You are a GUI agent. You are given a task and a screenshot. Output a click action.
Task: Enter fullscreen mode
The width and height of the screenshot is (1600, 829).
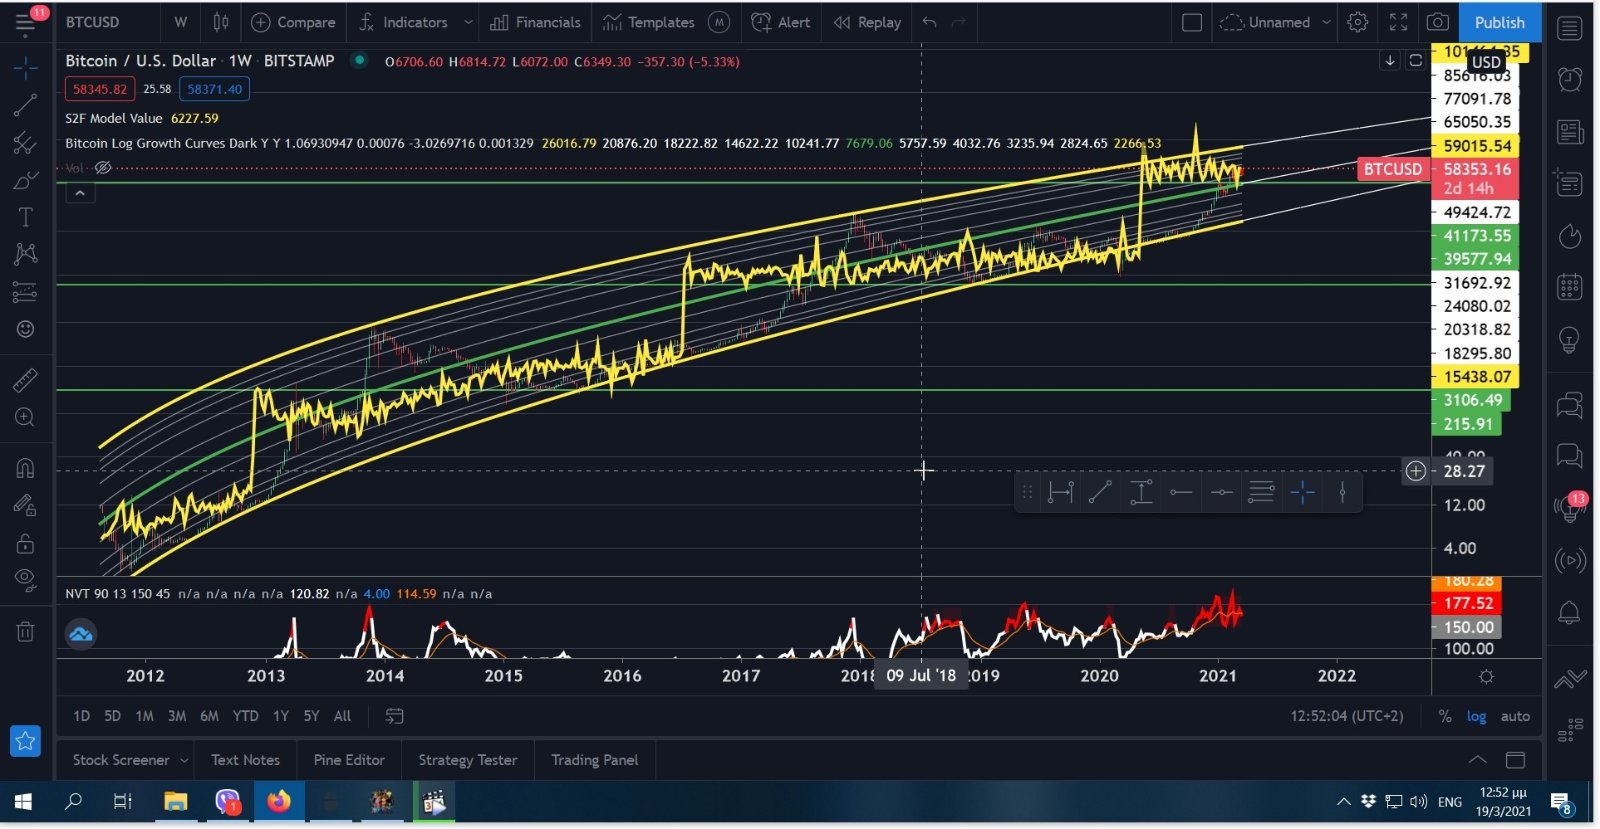click(x=1398, y=22)
